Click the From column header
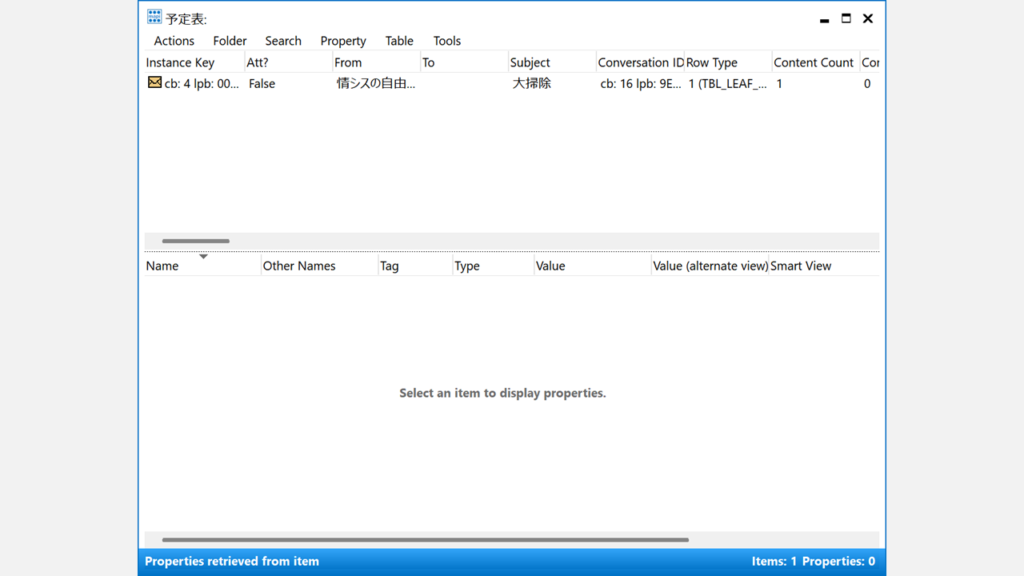The image size is (1024, 576). tap(348, 62)
